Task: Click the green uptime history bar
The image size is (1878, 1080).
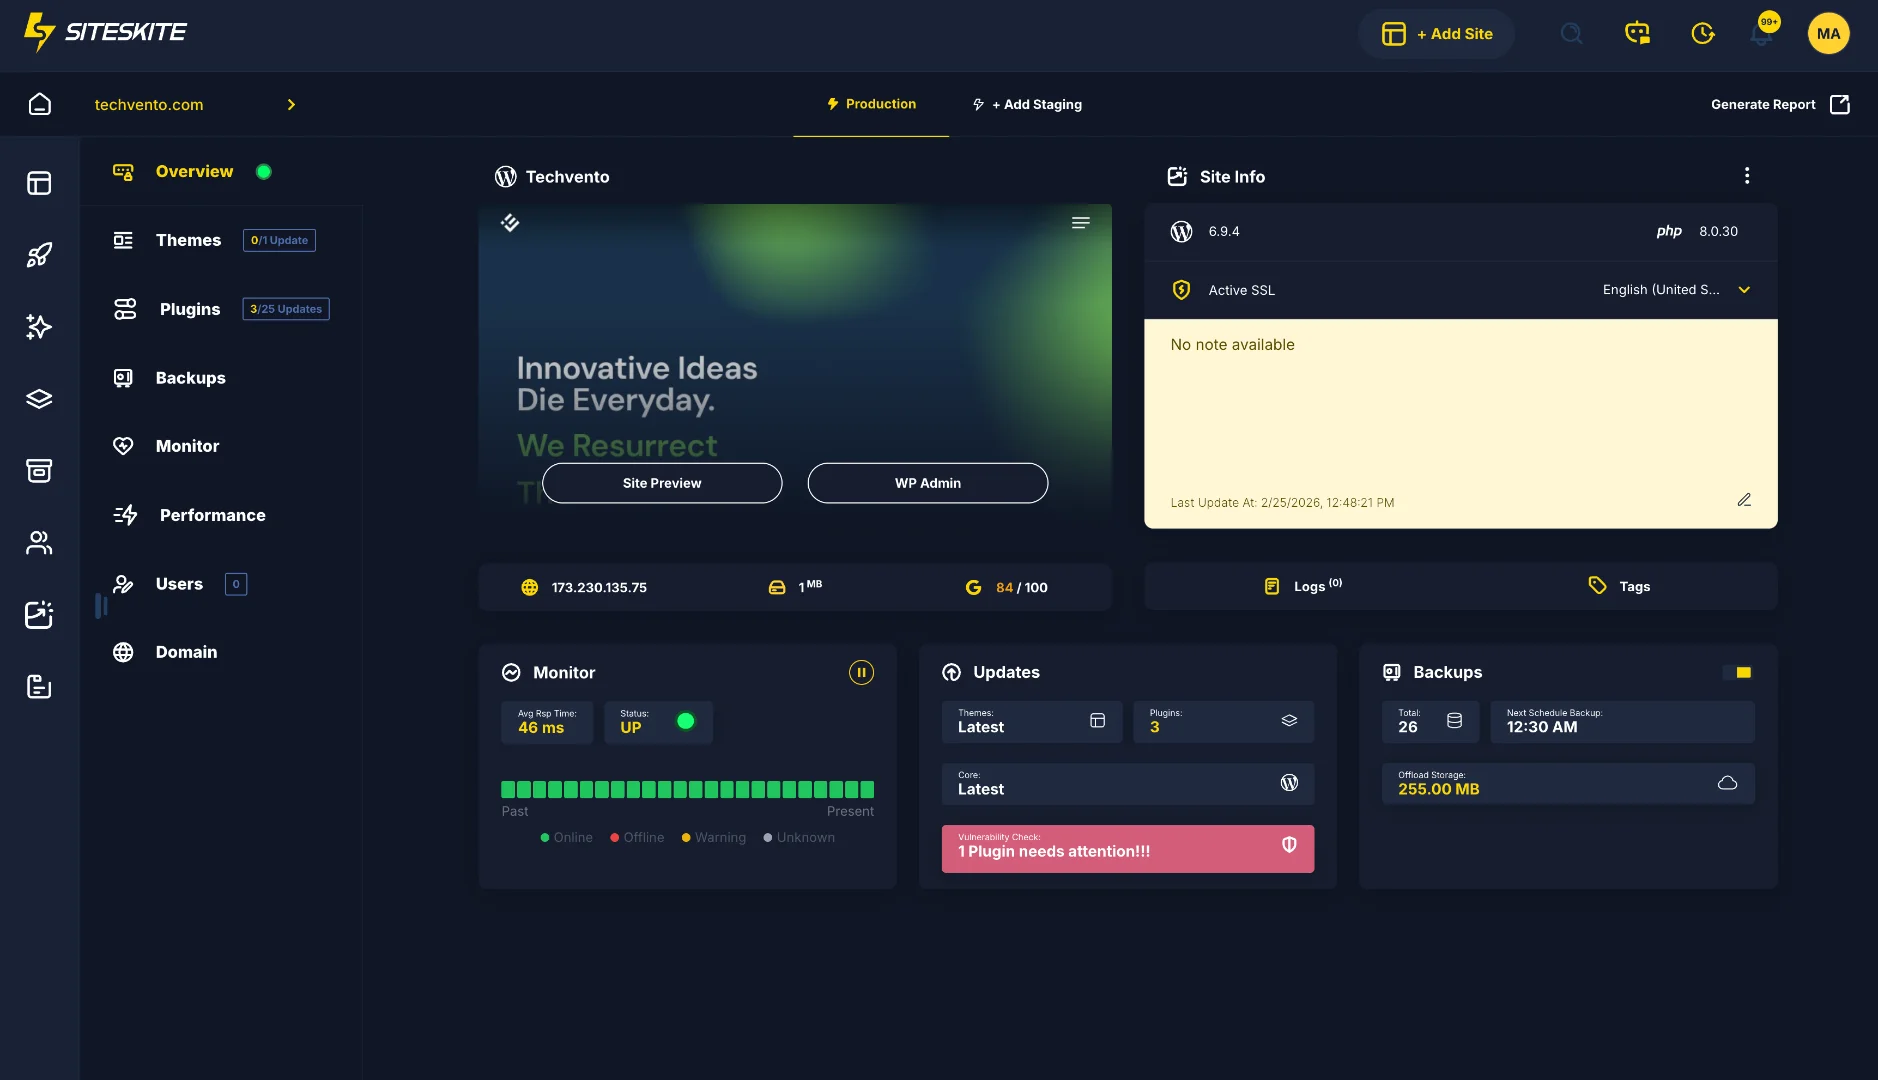Action: [x=687, y=789]
